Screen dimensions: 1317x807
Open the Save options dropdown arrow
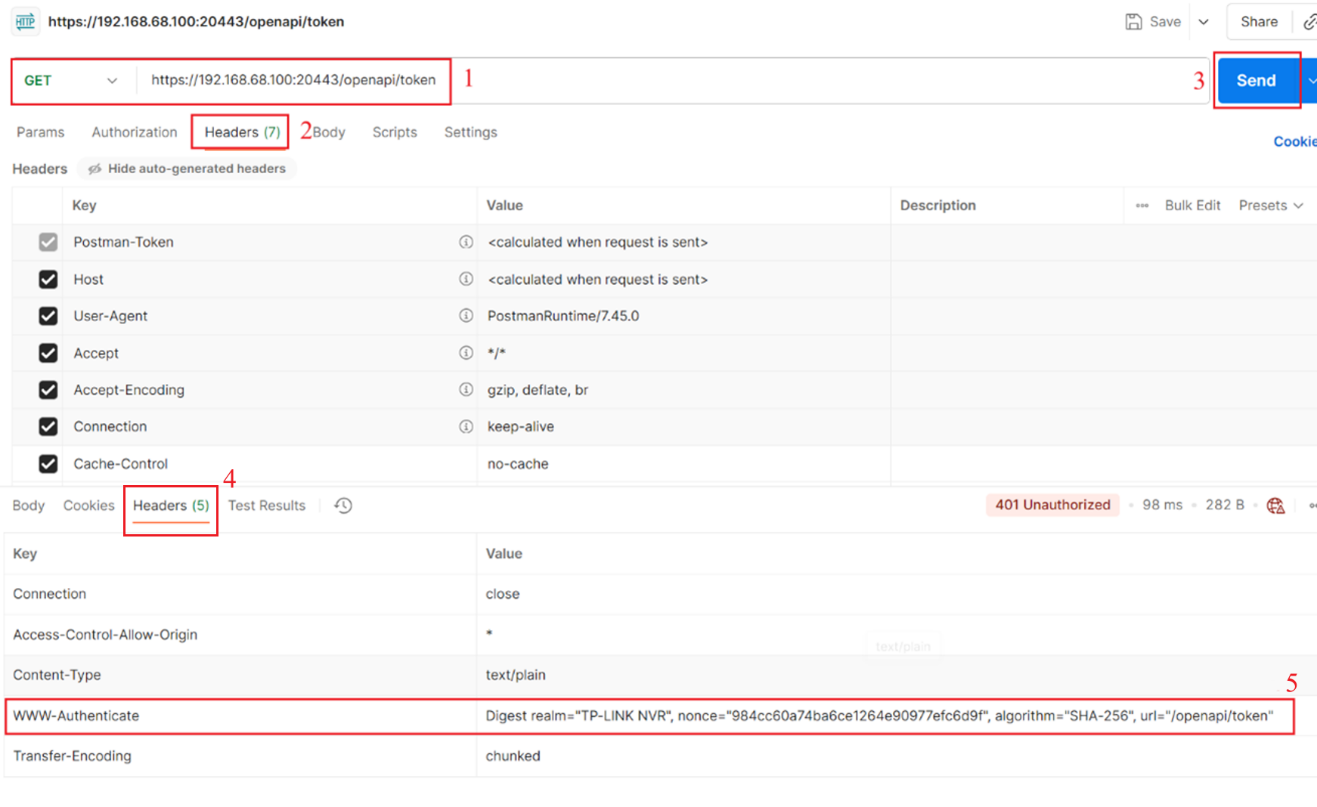1204,21
